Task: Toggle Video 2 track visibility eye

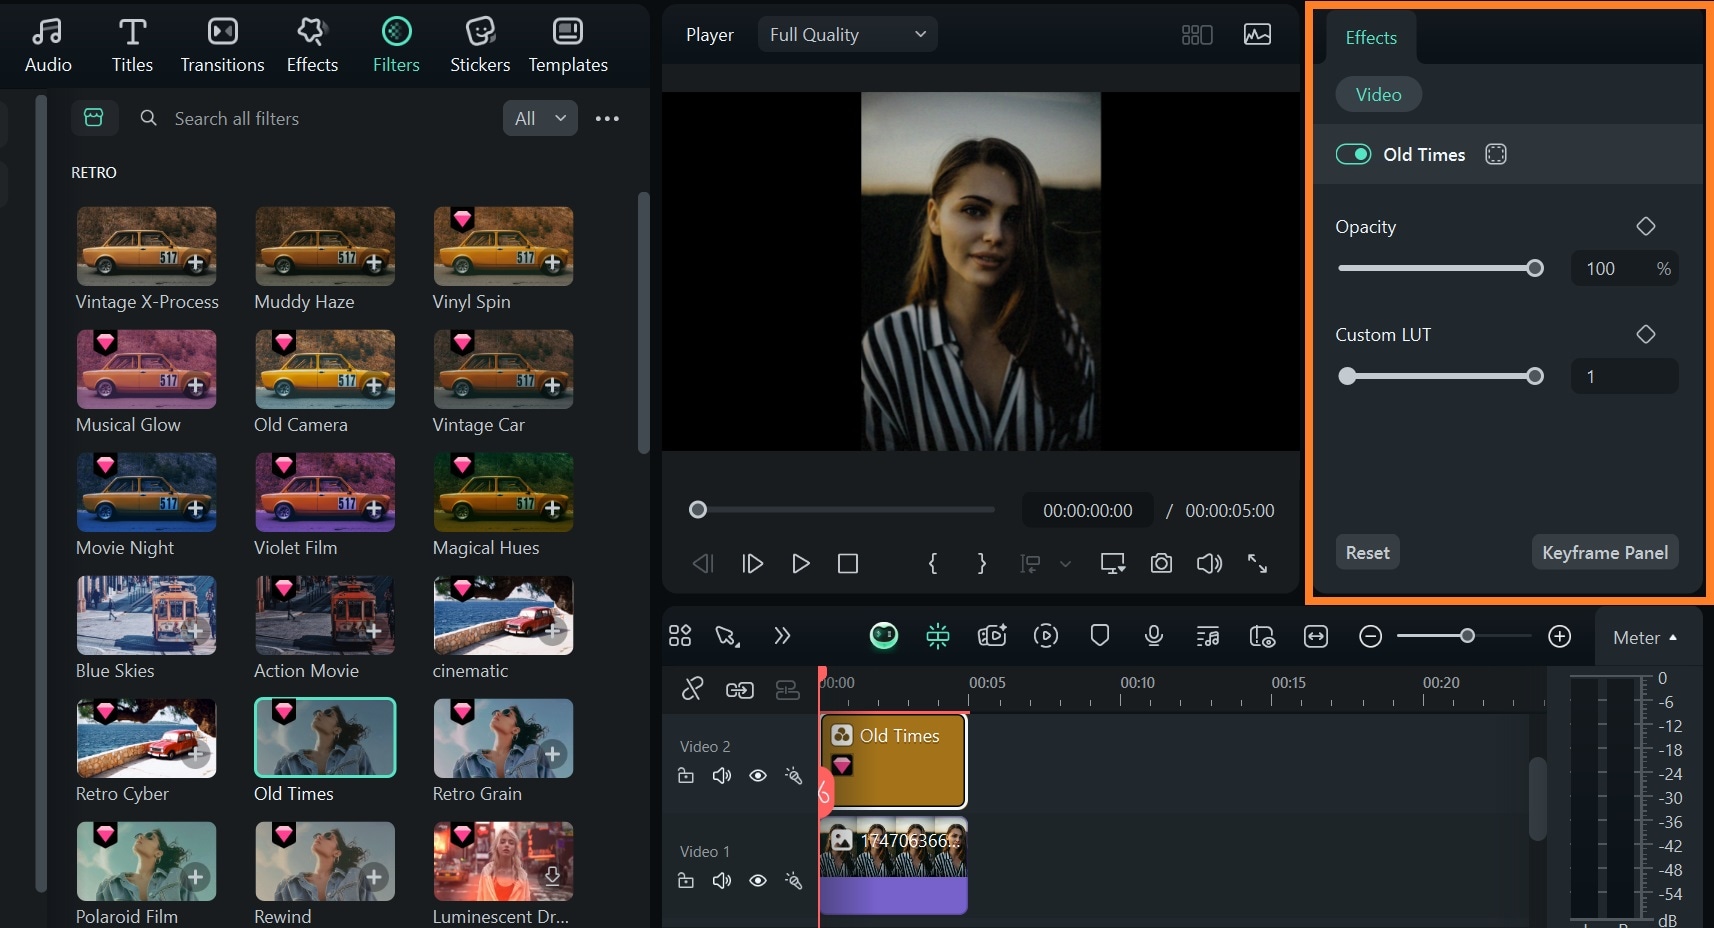Action: (x=758, y=775)
